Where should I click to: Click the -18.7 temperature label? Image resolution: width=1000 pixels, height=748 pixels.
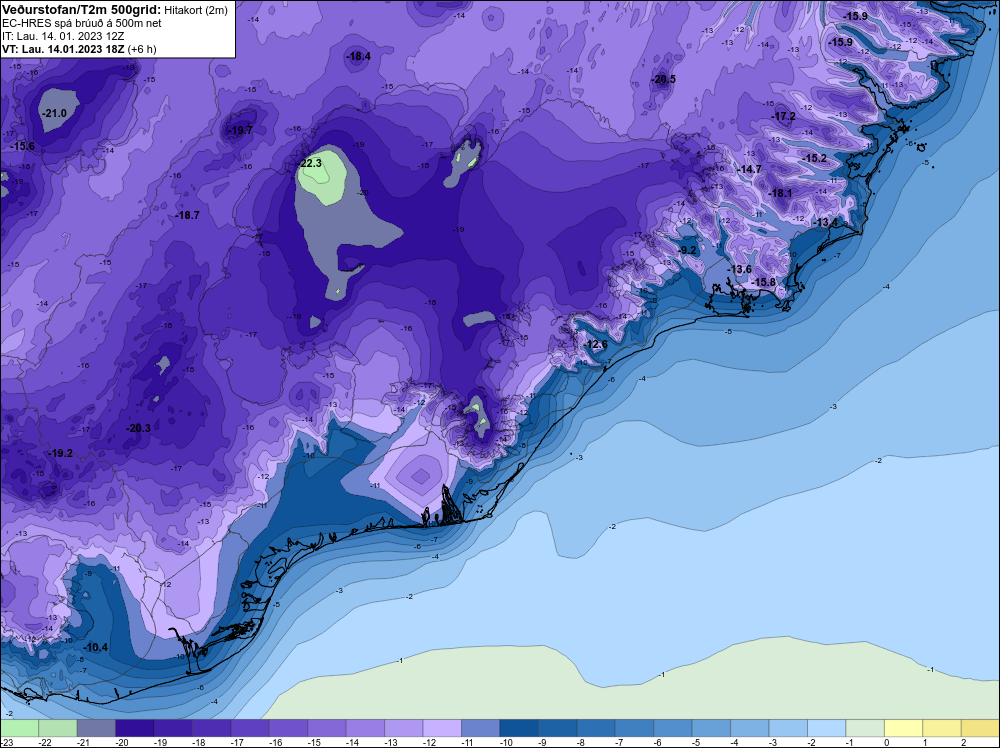tap(188, 216)
